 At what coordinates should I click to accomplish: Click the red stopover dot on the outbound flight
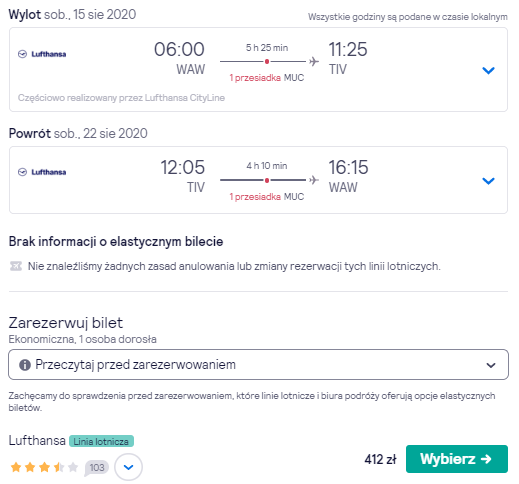tap(267, 61)
